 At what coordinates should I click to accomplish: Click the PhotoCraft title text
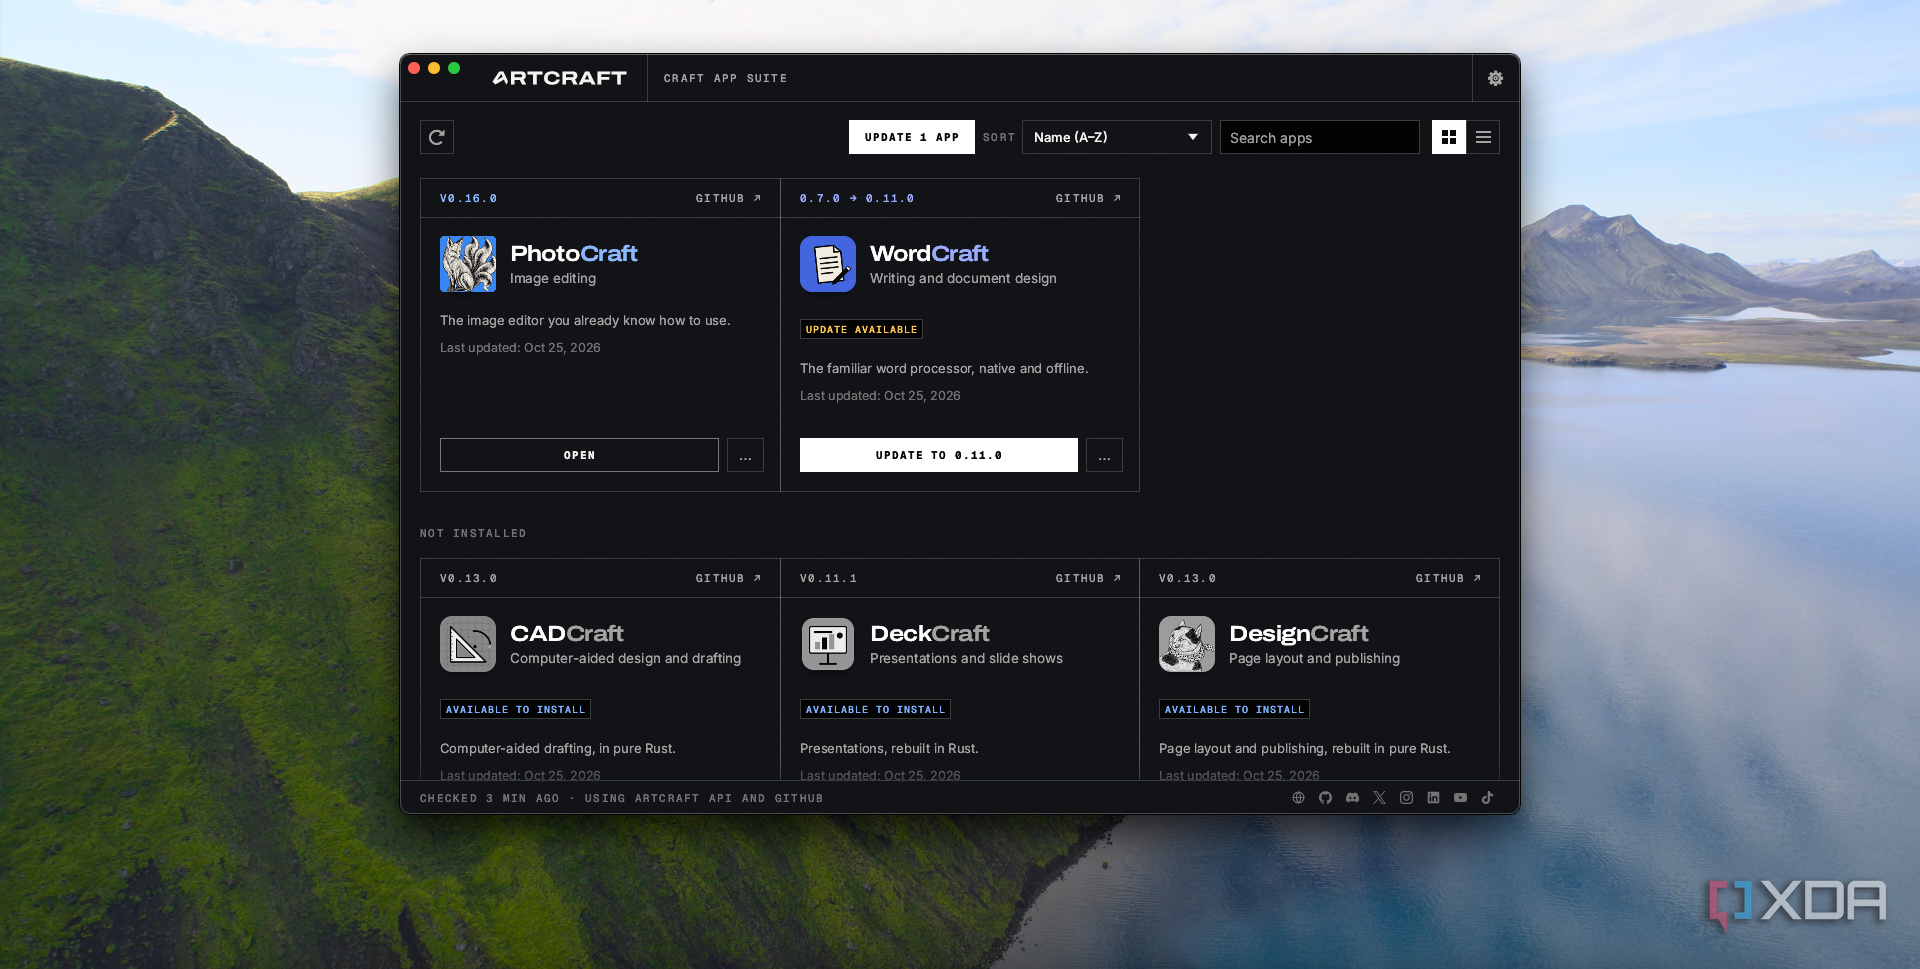pyautogui.click(x=574, y=254)
